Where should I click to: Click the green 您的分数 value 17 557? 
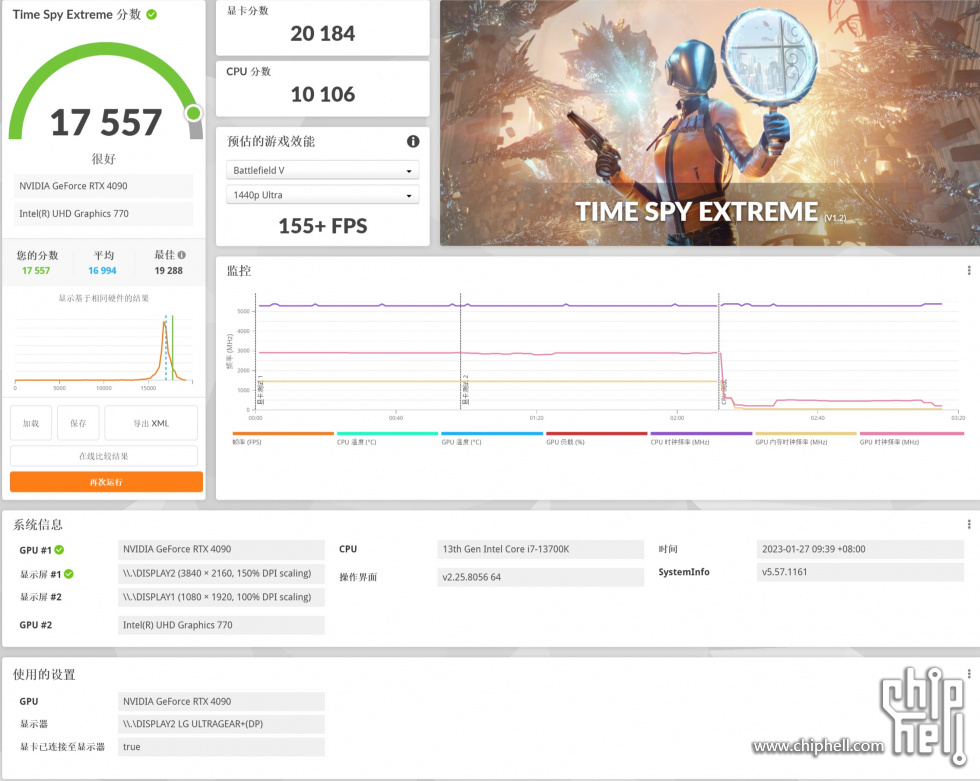[36, 271]
